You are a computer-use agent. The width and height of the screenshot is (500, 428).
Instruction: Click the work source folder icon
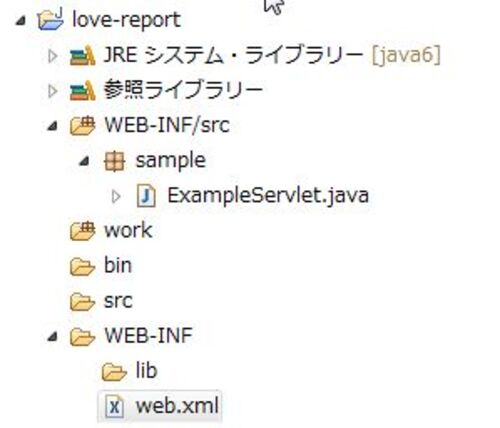click(83, 231)
